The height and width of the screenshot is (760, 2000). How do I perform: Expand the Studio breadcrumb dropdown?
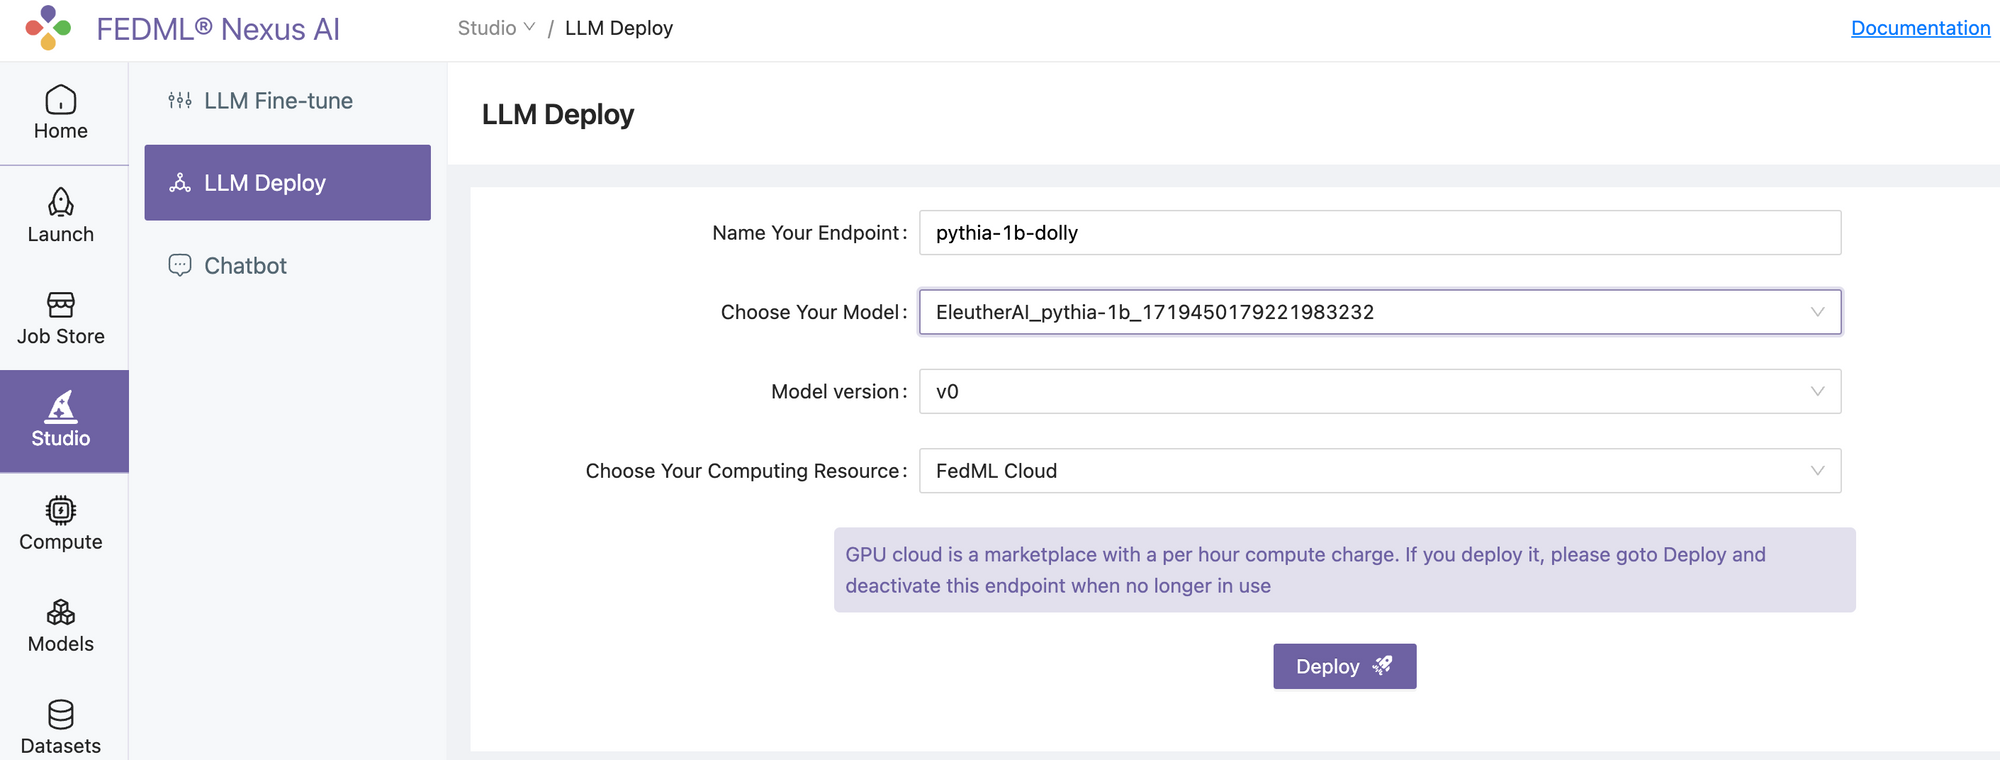click(497, 28)
